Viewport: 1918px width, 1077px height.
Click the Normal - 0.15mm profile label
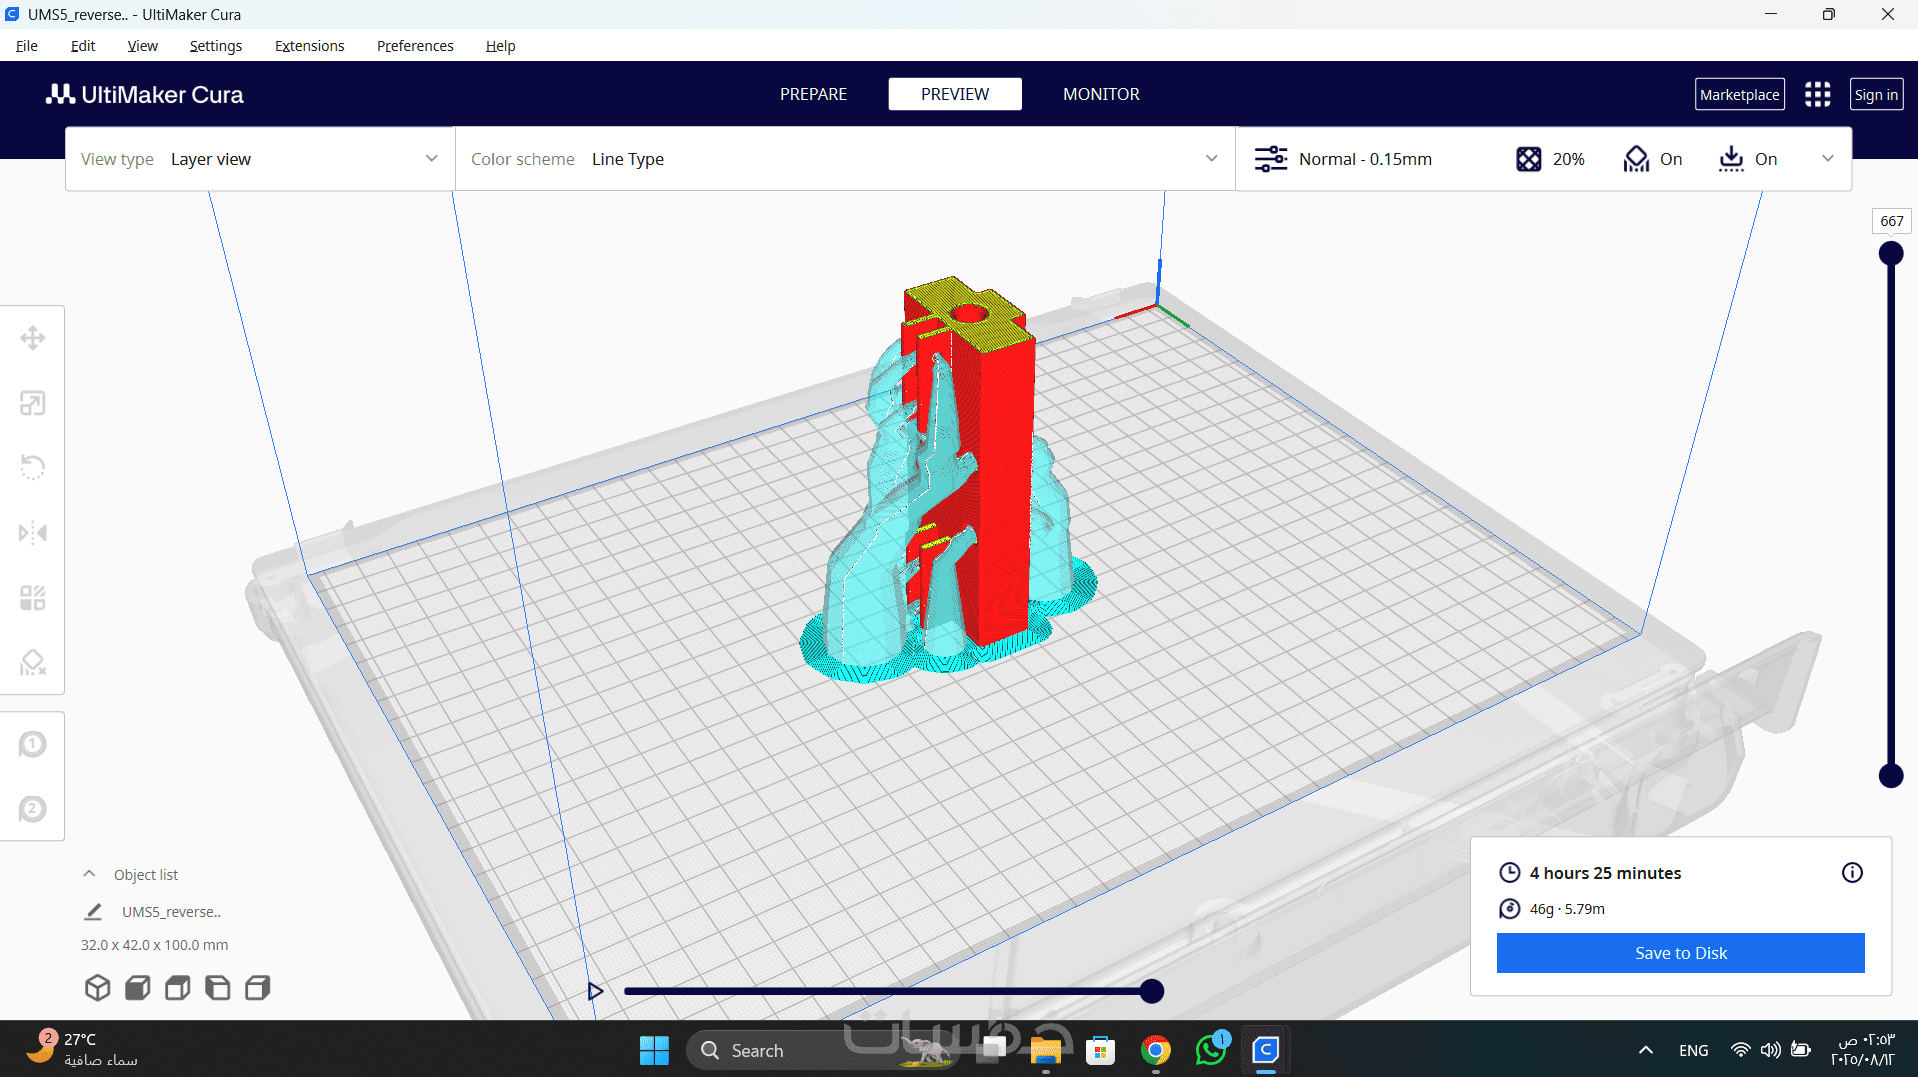(x=1365, y=159)
